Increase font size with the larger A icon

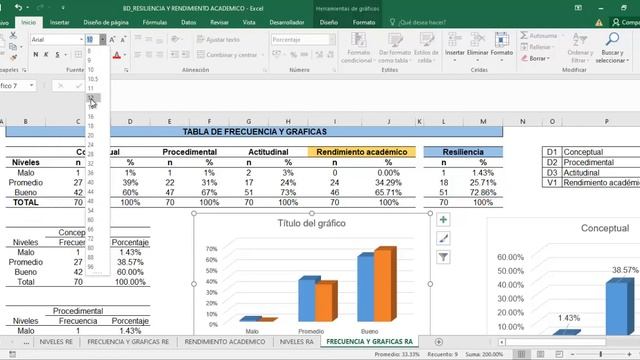point(112,40)
